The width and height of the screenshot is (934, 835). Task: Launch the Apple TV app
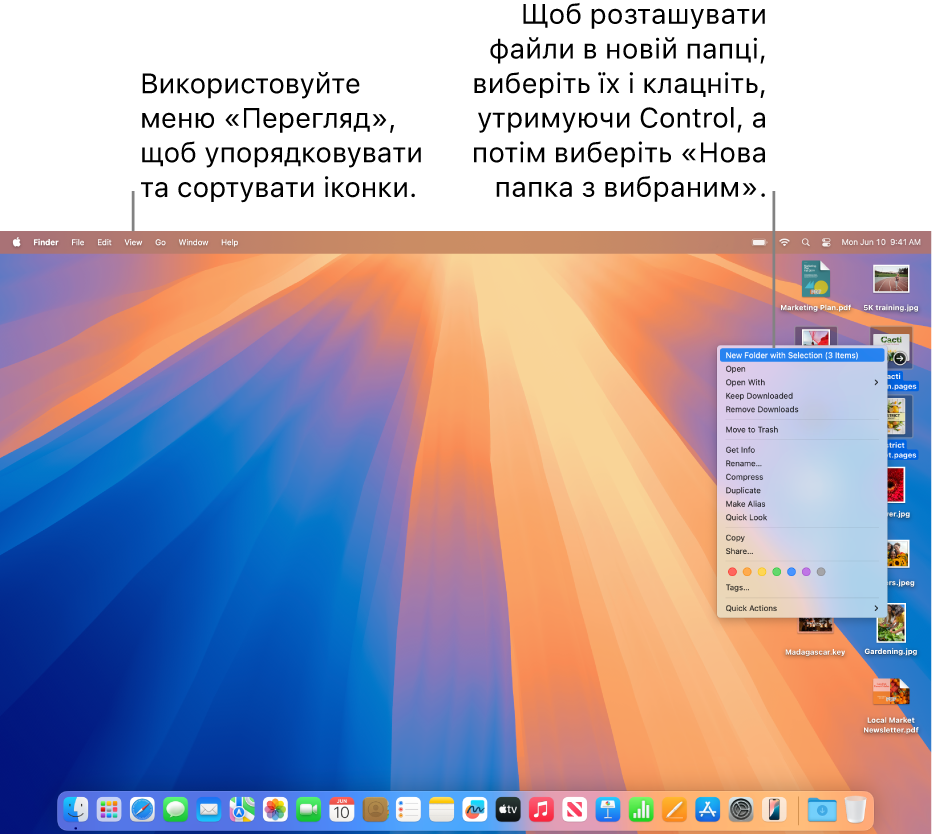[x=508, y=810]
